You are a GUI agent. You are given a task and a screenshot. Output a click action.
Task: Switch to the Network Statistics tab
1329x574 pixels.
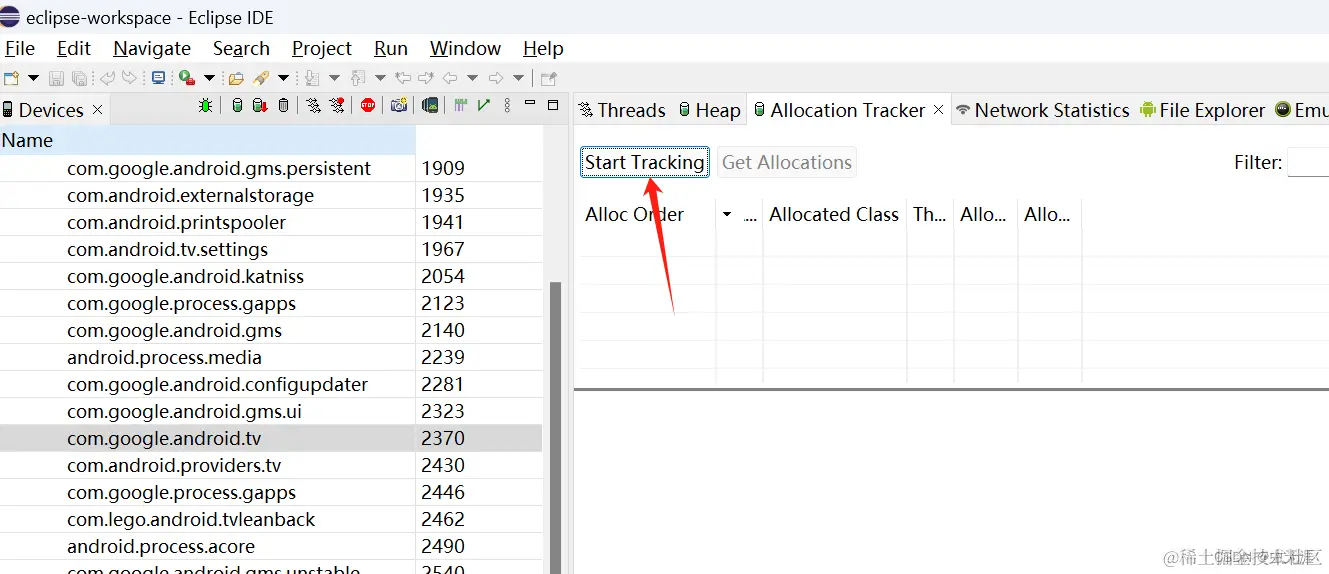coord(1043,110)
